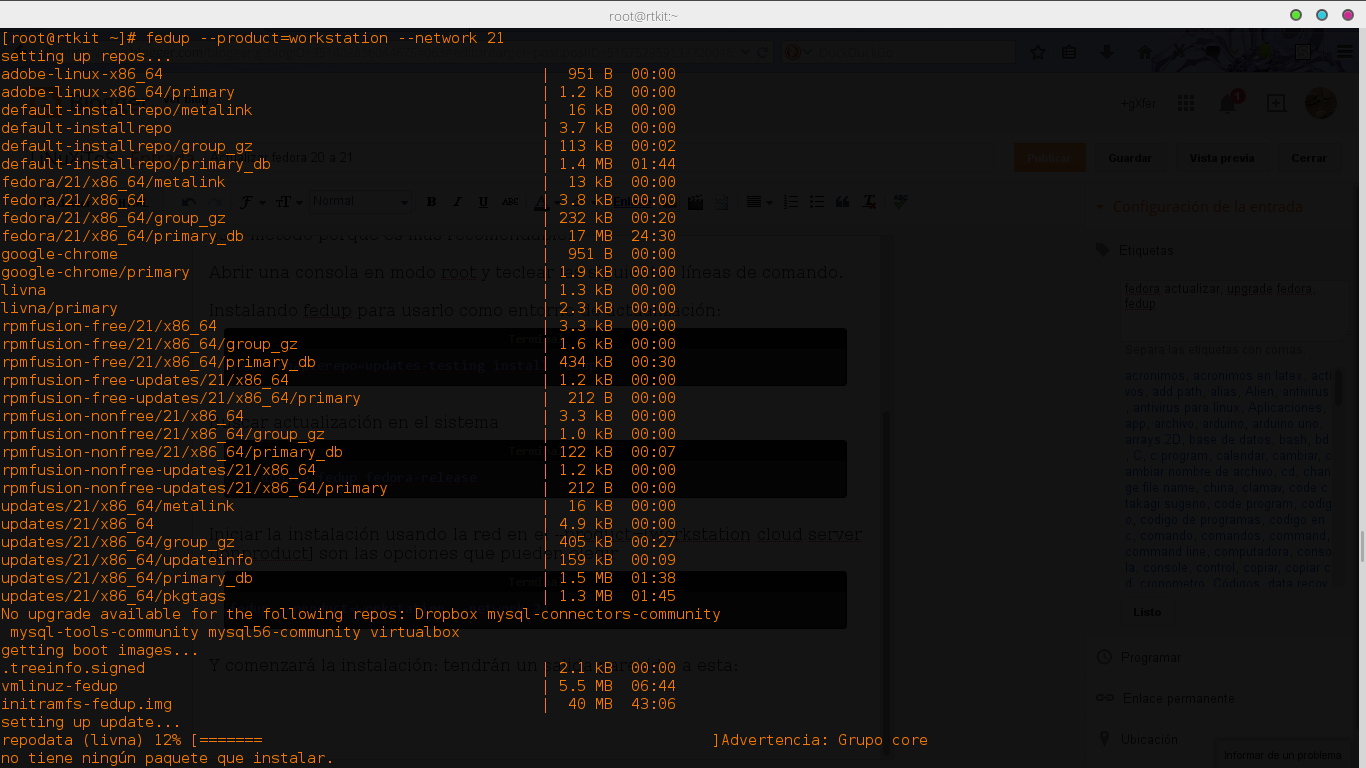1366x768 pixels.
Task: Undo the last edit in Blogger editor
Action: coord(189,202)
